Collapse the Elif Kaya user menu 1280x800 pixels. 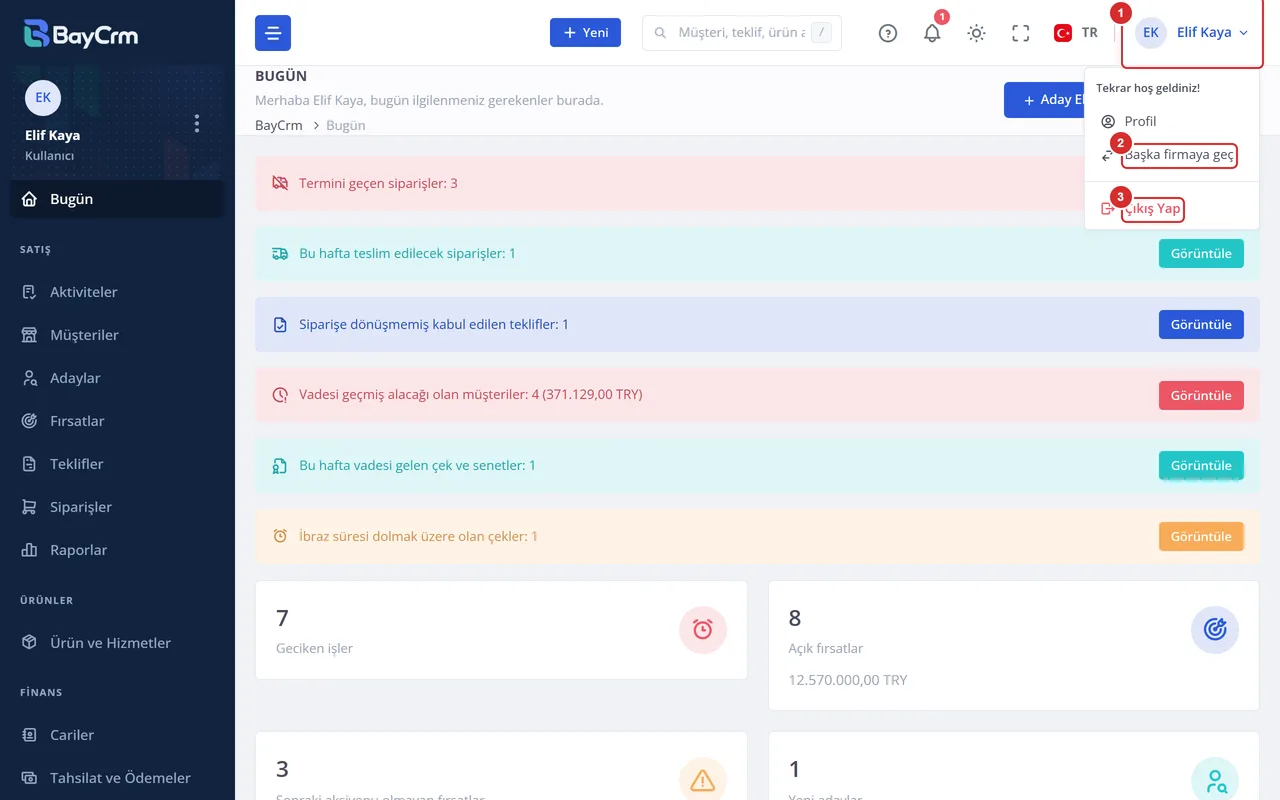point(1192,33)
